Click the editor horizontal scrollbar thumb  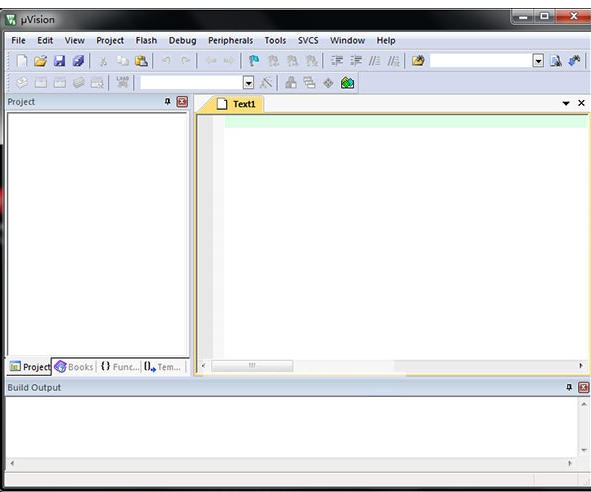pyautogui.click(x=252, y=365)
